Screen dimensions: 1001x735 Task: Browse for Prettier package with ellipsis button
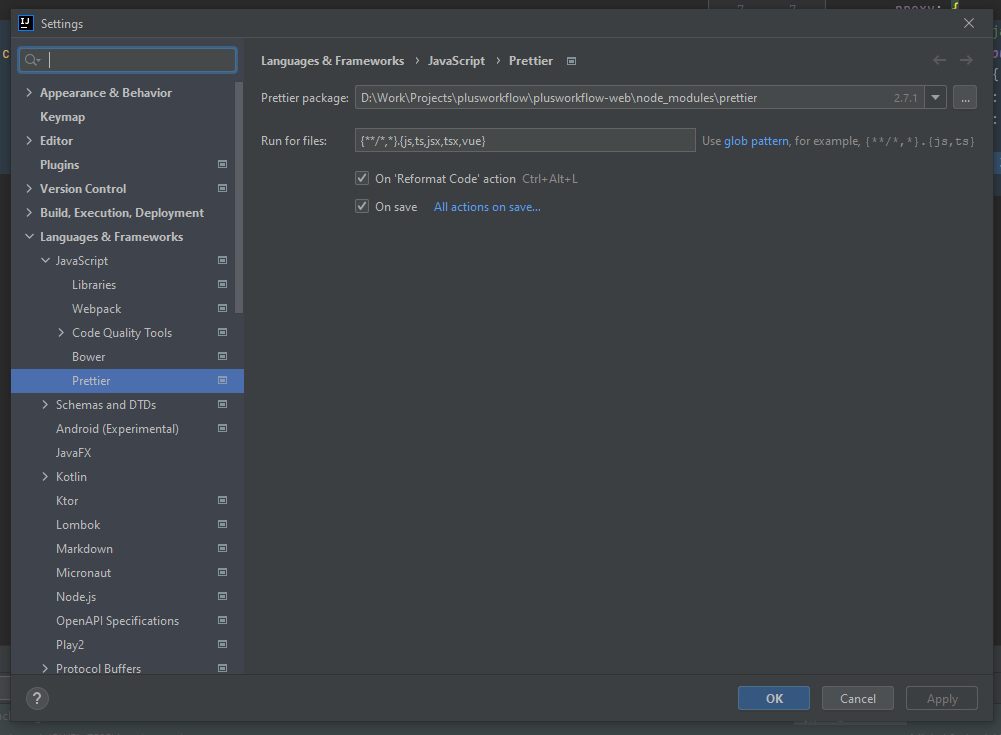point(965,98)
